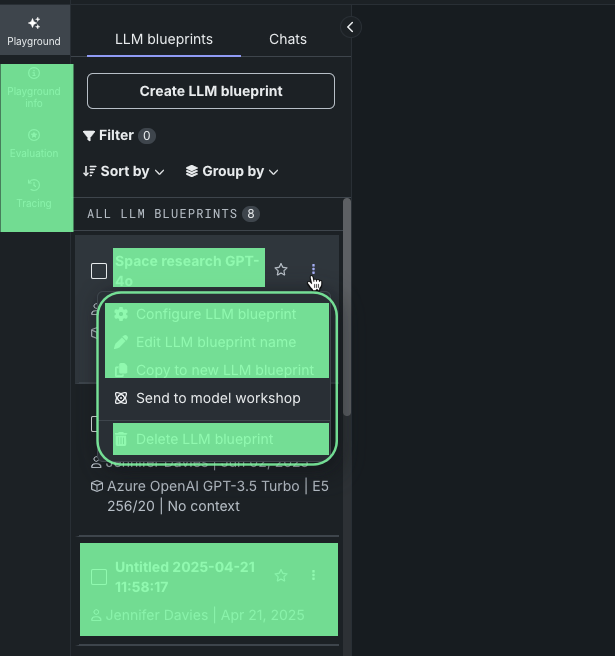This screenshot has width=615, height=656.
Task: Select the Space research GPT-4o checkbox
Action: 99,271
